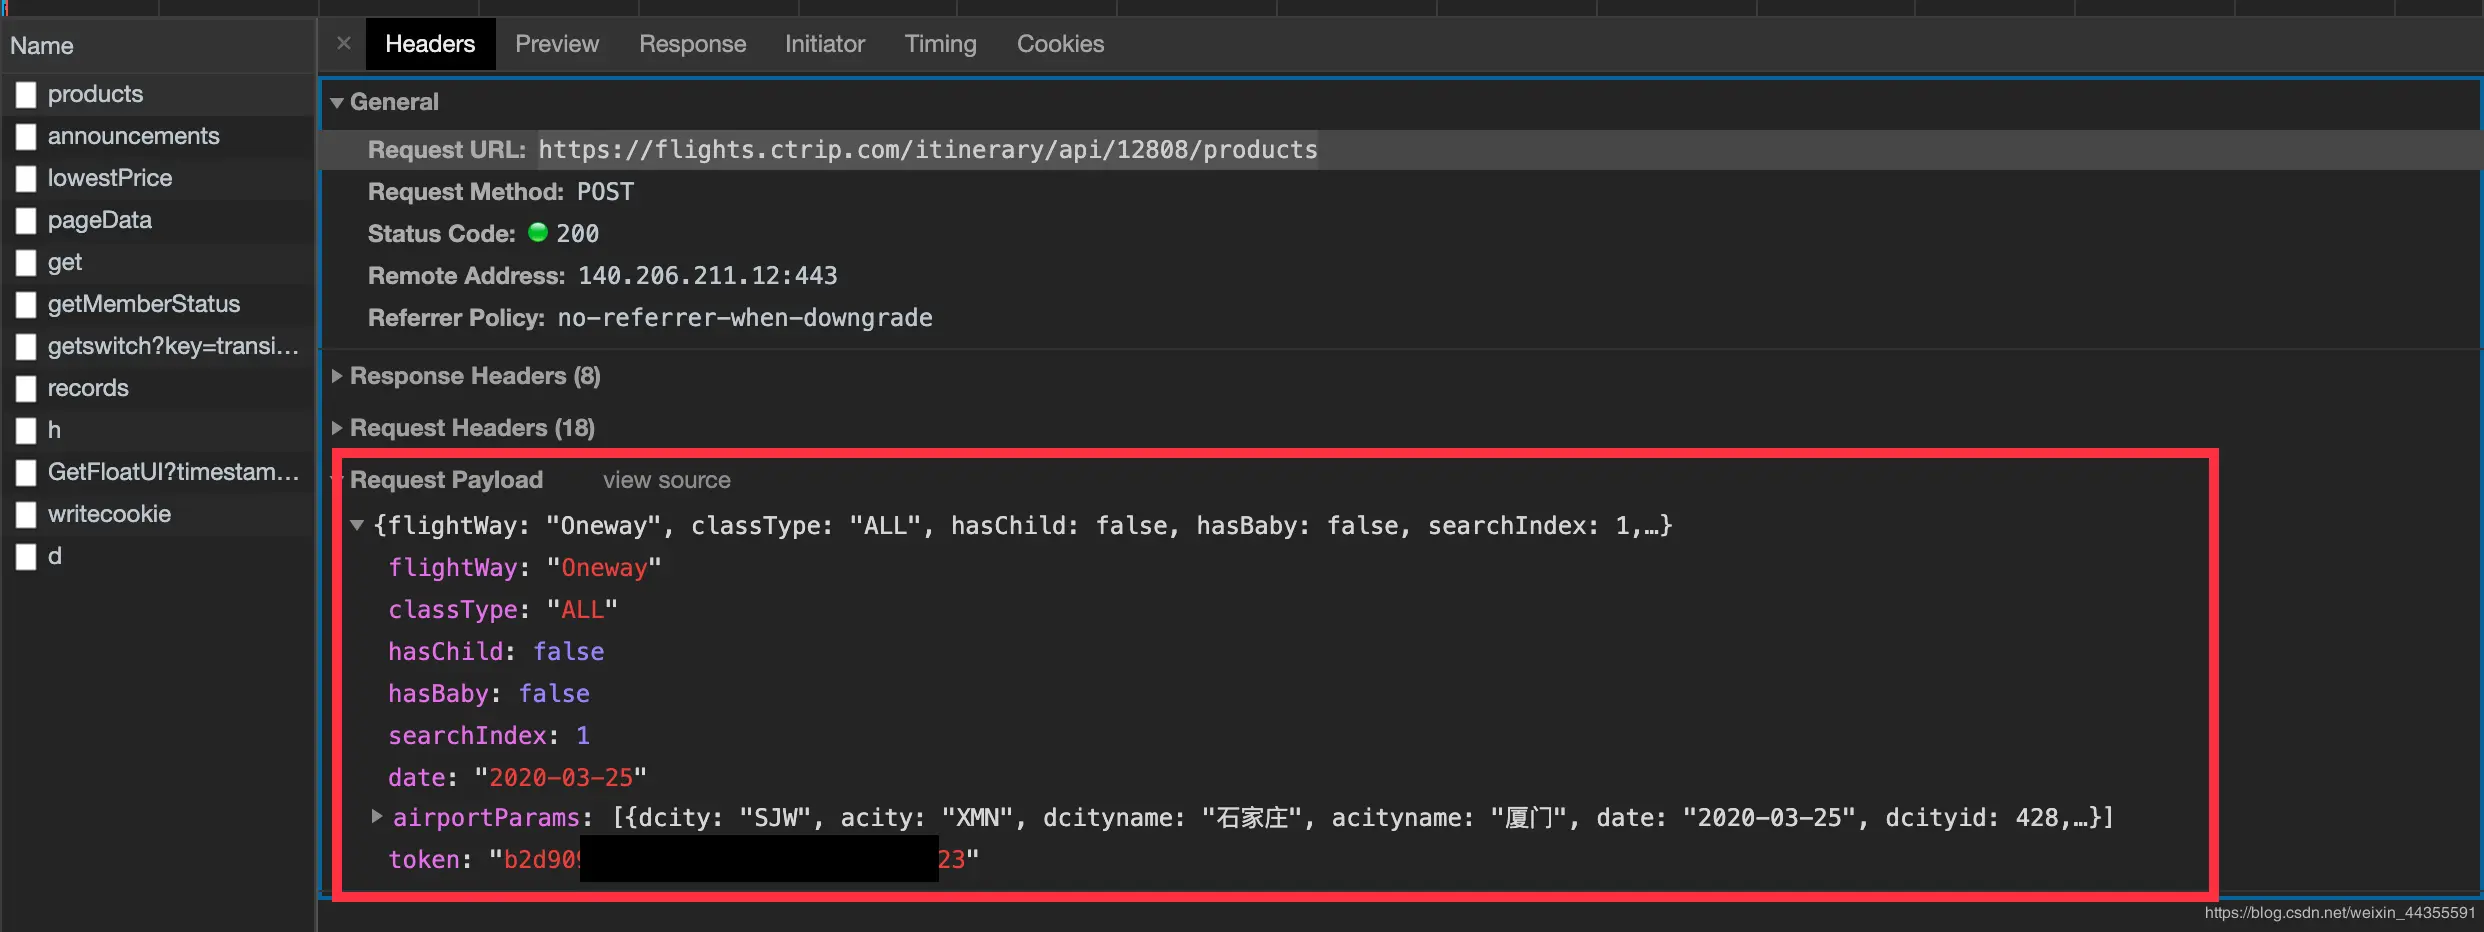Click the file icon beside pageData
The image size is (2484, 932).
coord(26,221)
